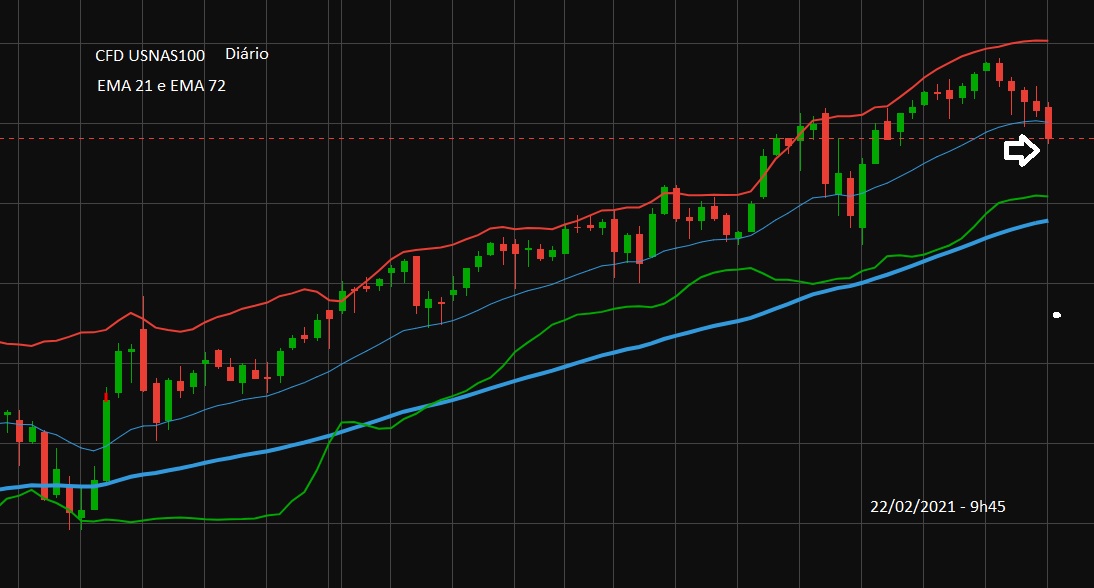The width and height of the screenshot is (1094, 588).
Task: Click the "22/02/2021 - 9h45" timestamp text
Action: pyautogui.click(x=937, y=507)
